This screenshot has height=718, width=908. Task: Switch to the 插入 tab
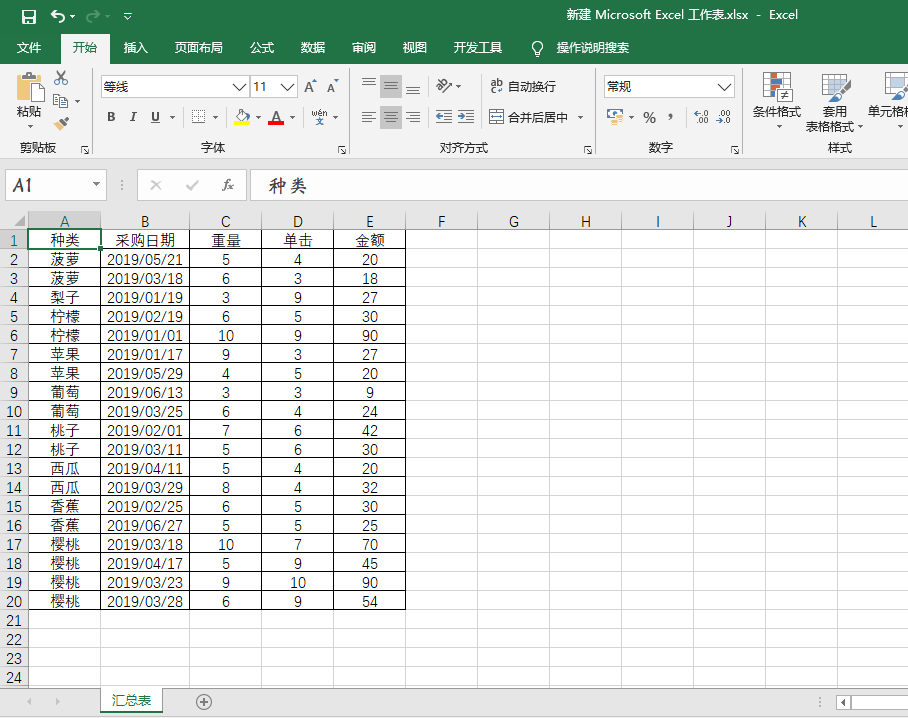point(136,47)
